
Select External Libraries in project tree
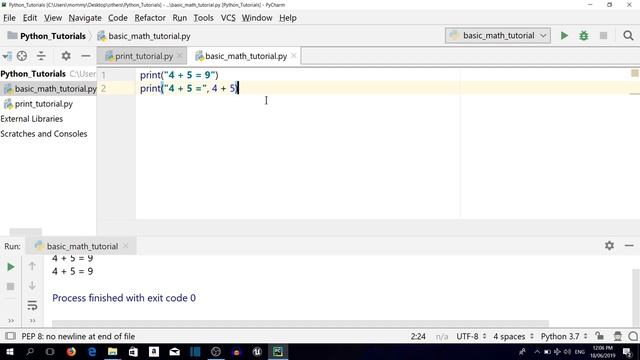[x=32, y=119]
